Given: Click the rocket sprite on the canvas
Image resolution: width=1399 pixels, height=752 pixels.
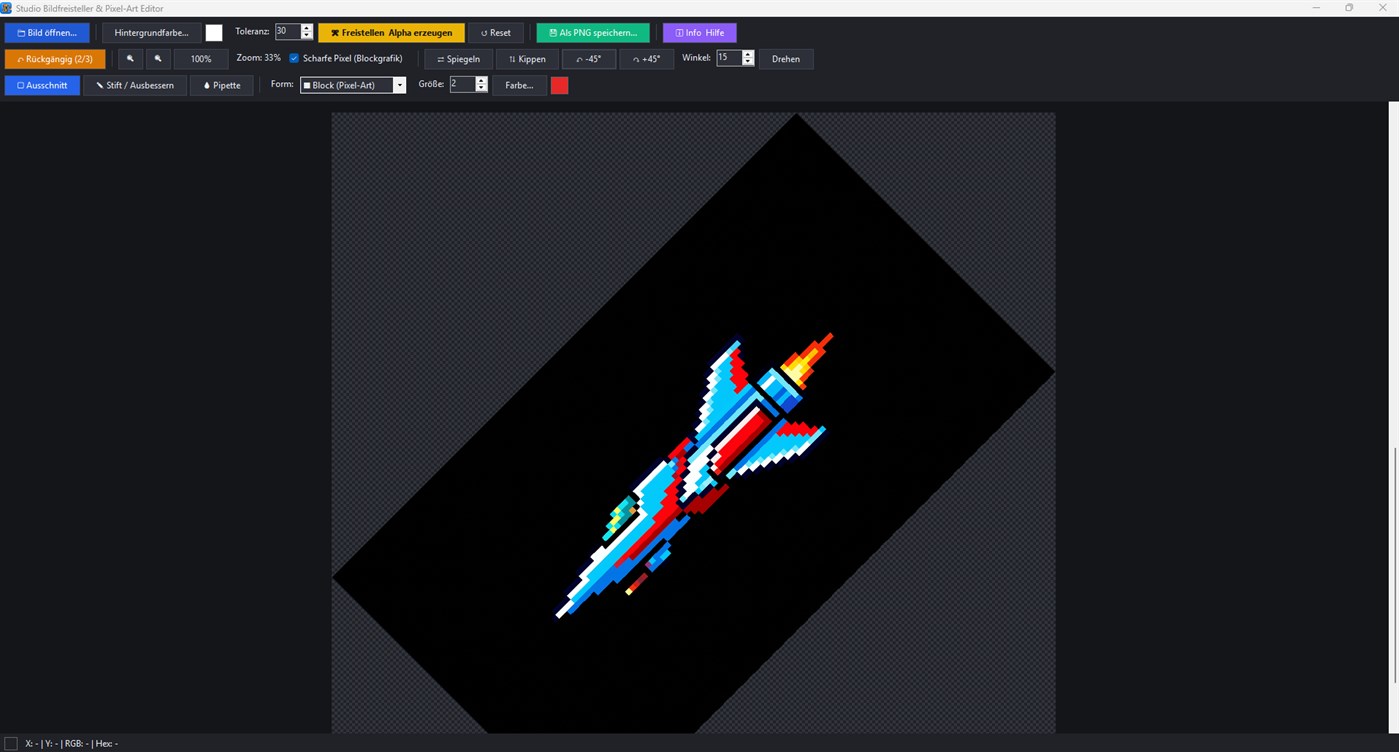Looking at the screenshot, I should pos(692,477).
